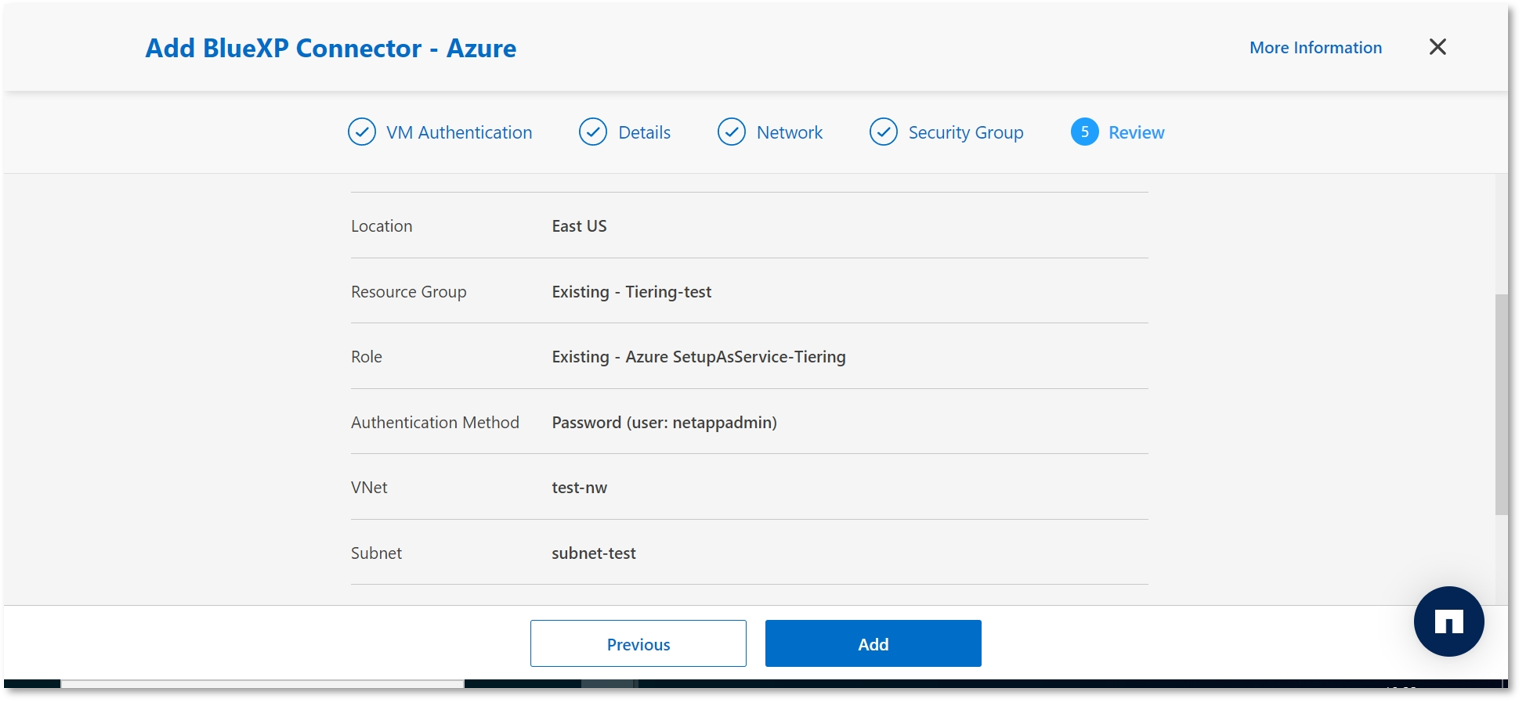
Task: Click the Role field label
Action: (366, 357)
